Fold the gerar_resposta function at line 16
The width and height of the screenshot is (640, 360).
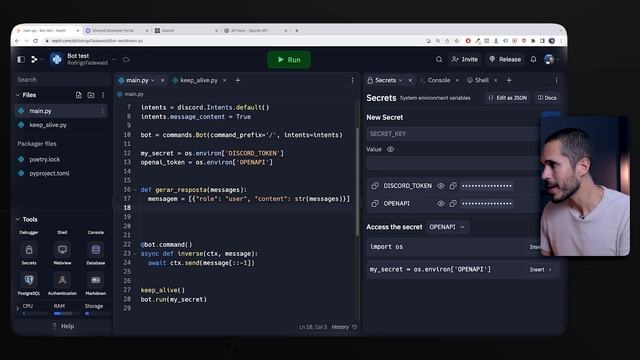coord(135,190)
